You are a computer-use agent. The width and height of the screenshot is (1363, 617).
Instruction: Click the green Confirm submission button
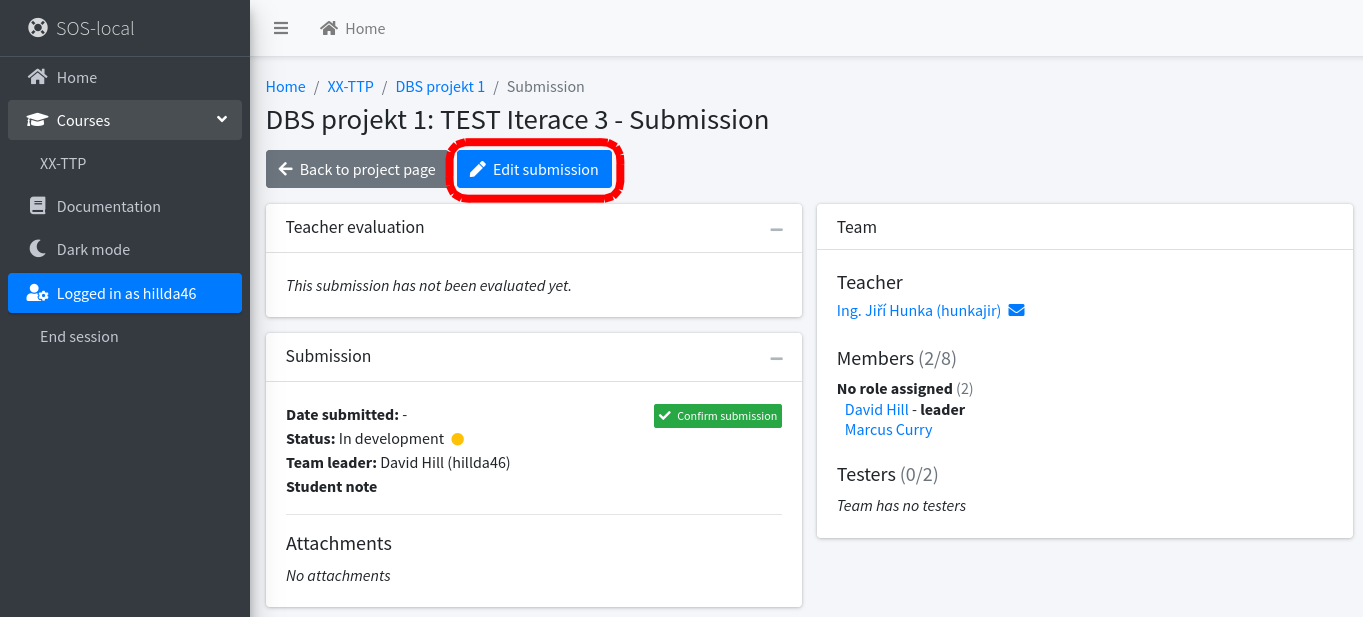[x=718, y=416]
